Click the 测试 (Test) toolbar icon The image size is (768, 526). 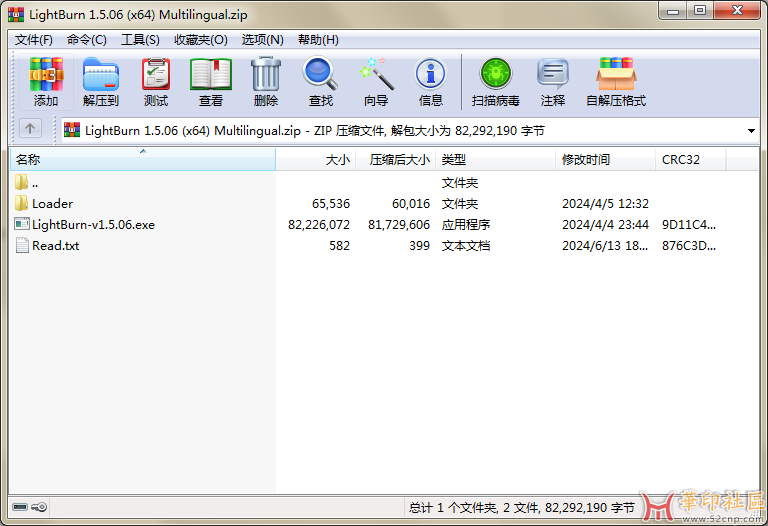click(x=156, y=74)
